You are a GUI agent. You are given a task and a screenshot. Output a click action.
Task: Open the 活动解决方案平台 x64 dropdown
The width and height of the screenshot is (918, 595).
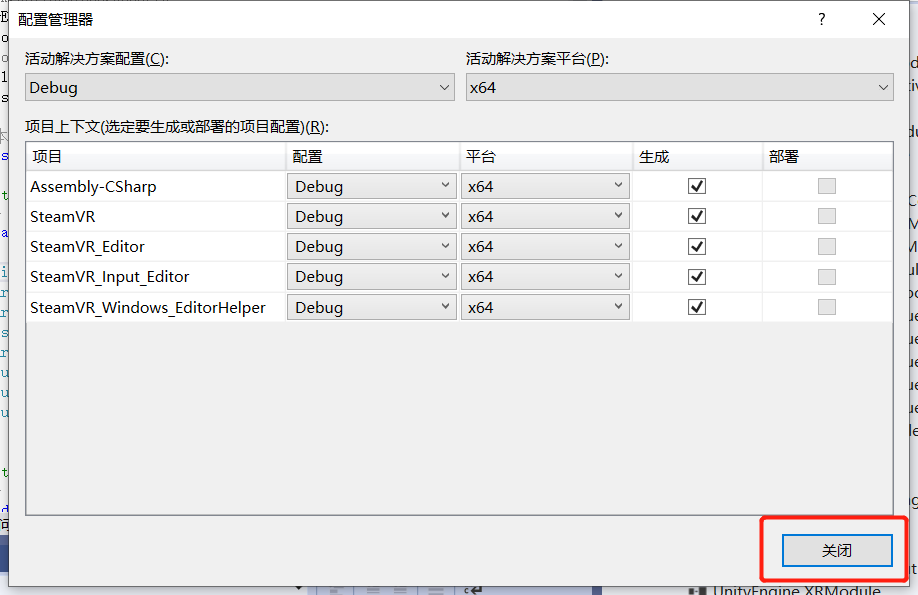pyautogui.click(x=679, y=88)
